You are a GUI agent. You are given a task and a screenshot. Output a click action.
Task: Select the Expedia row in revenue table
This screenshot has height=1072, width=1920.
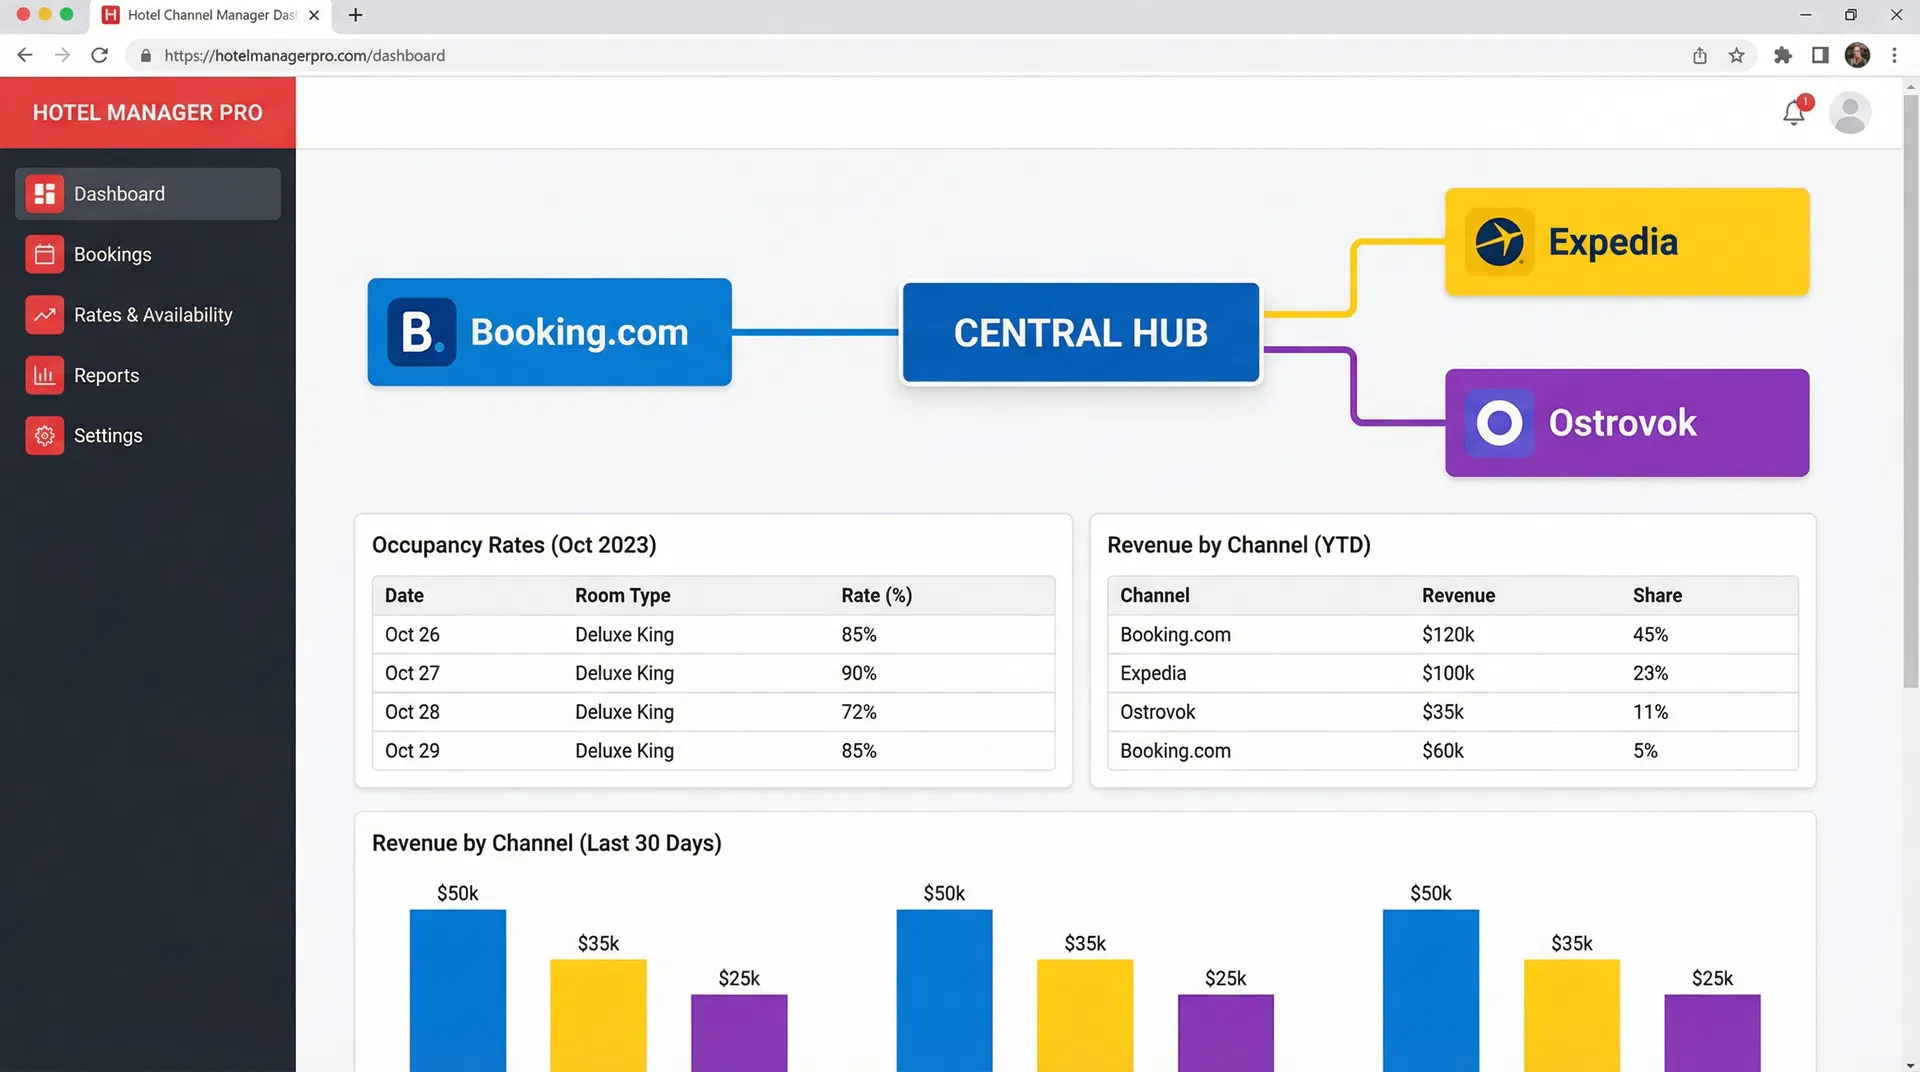1453,674
